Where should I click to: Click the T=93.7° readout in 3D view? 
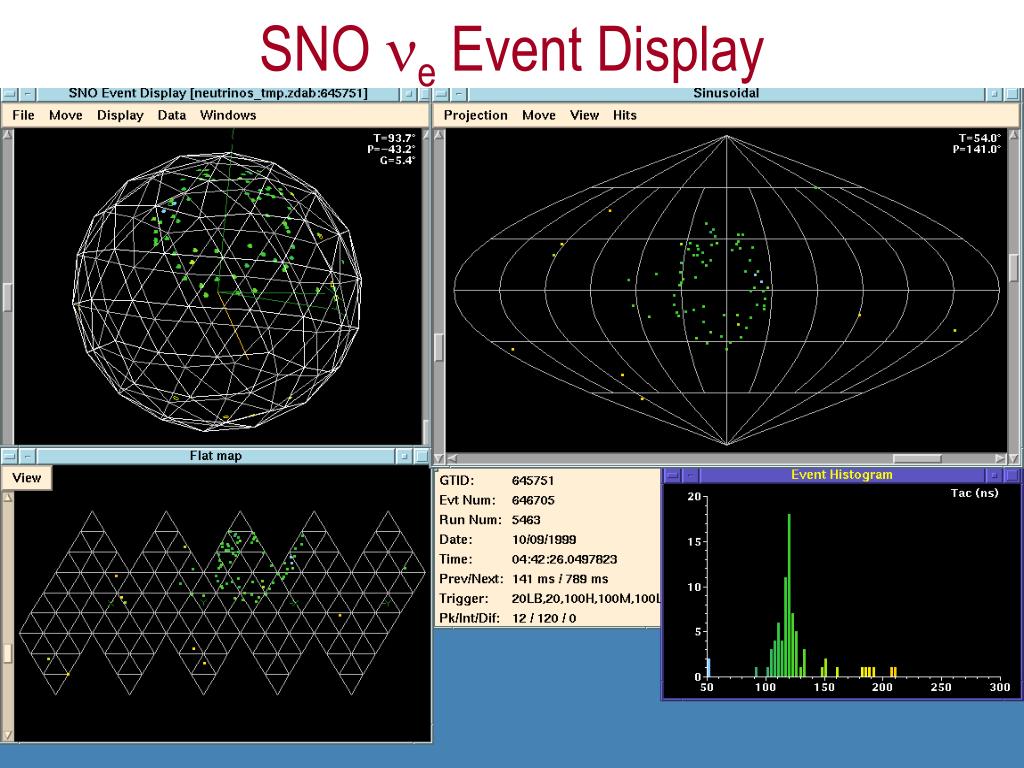(x=394, y=138)
